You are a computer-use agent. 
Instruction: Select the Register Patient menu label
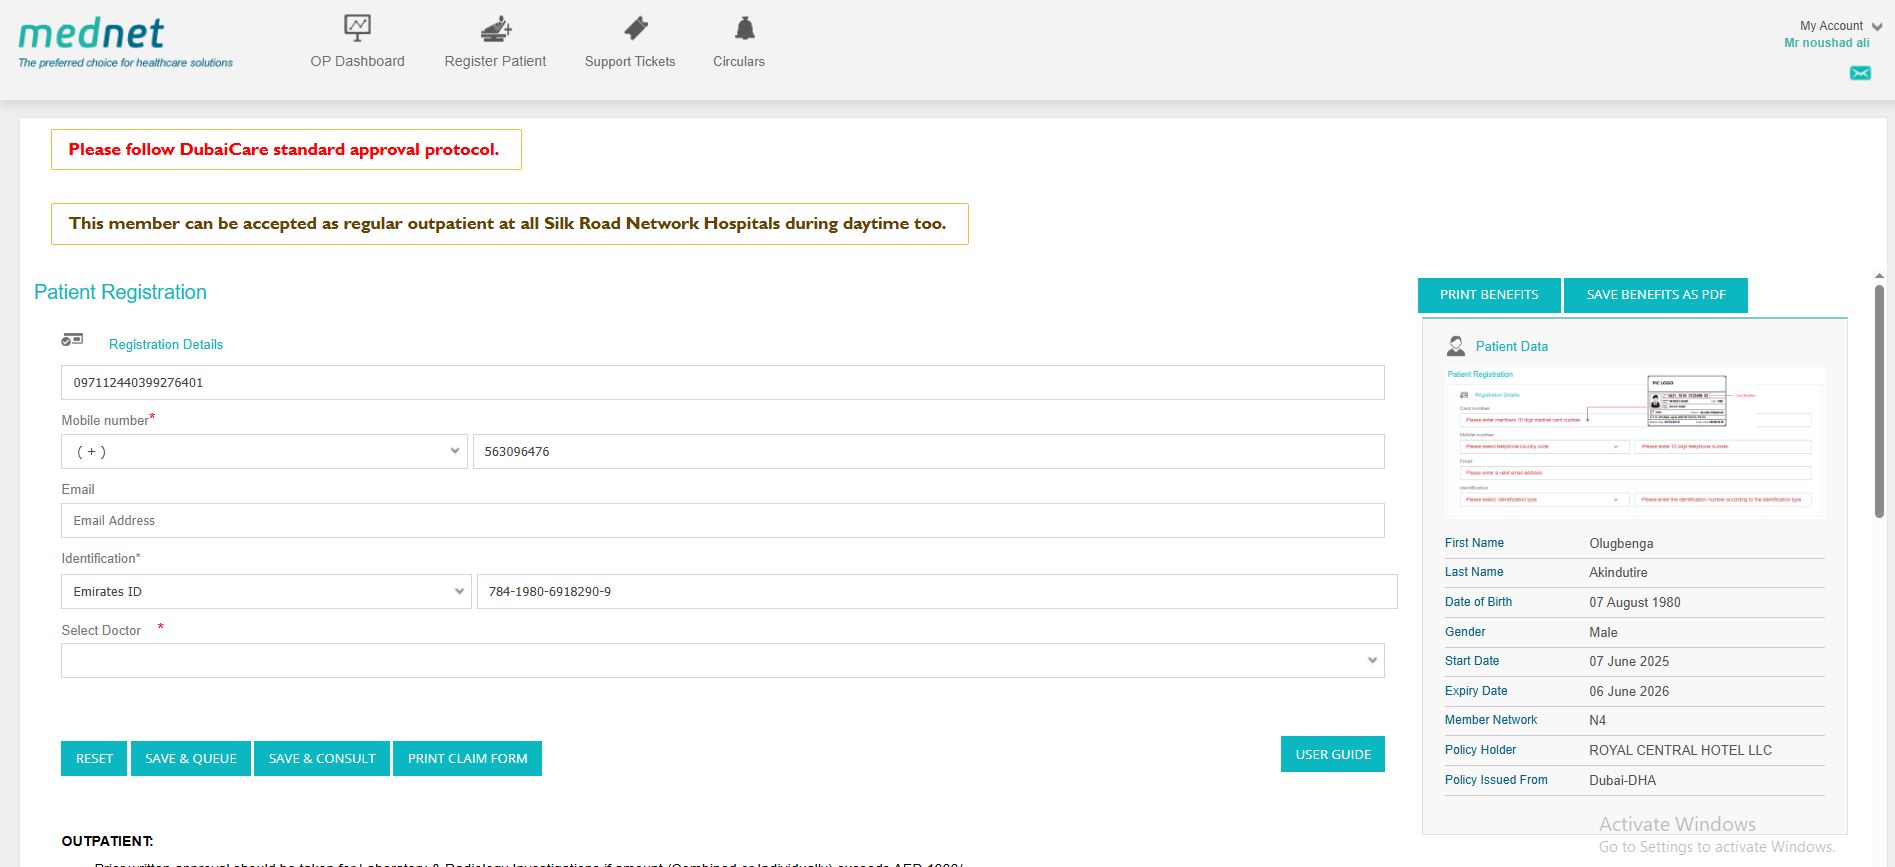(495, 61)
